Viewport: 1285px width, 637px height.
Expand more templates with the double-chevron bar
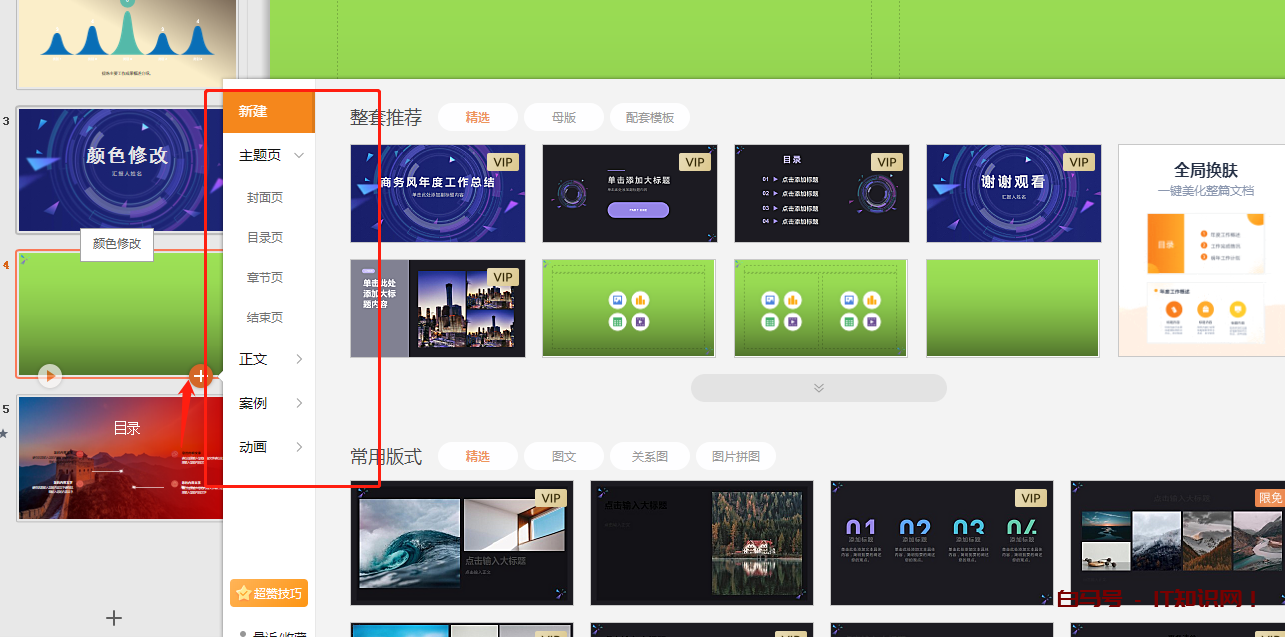[x=818, y=388]
